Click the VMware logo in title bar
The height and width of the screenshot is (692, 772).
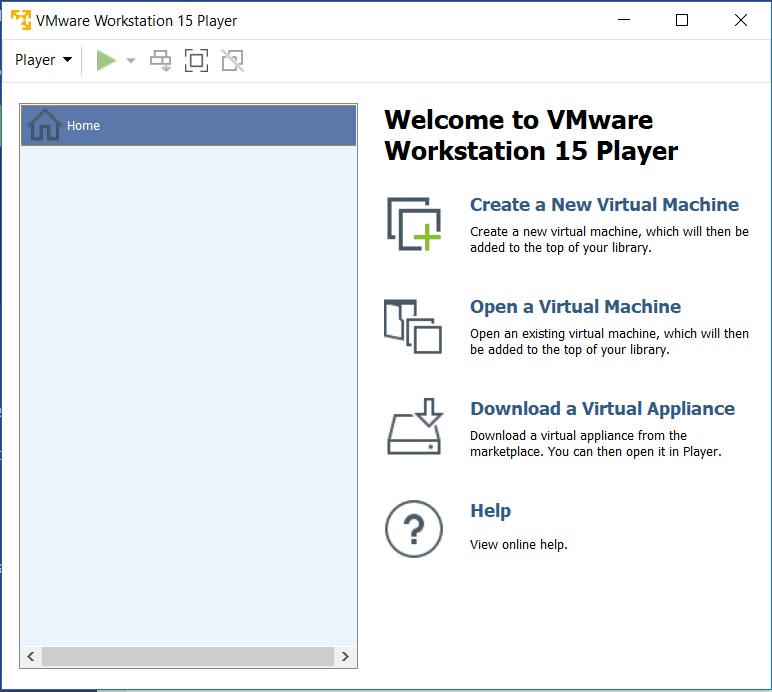(x=20, y=20)
